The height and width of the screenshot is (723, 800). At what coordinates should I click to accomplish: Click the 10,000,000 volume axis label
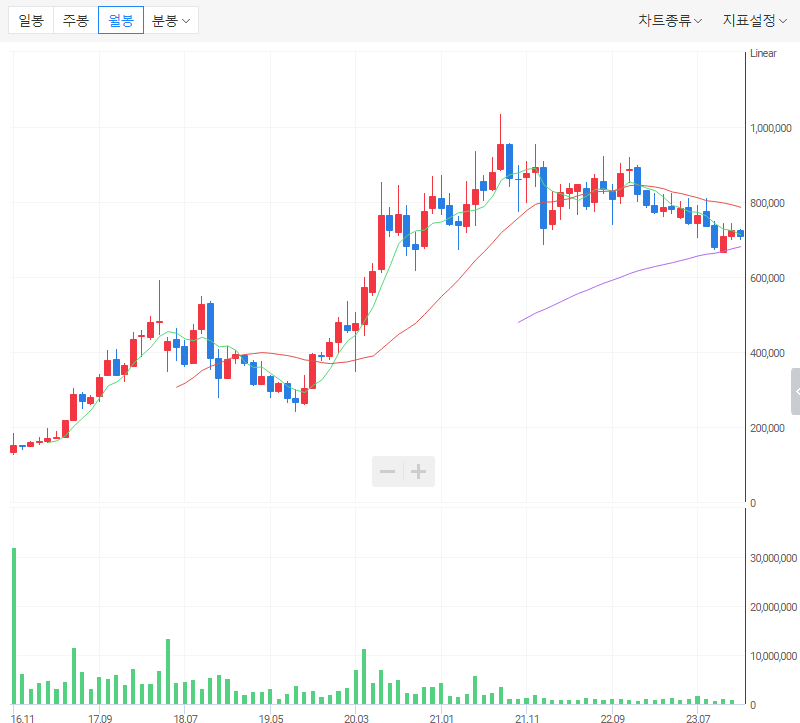coord(773,656)
